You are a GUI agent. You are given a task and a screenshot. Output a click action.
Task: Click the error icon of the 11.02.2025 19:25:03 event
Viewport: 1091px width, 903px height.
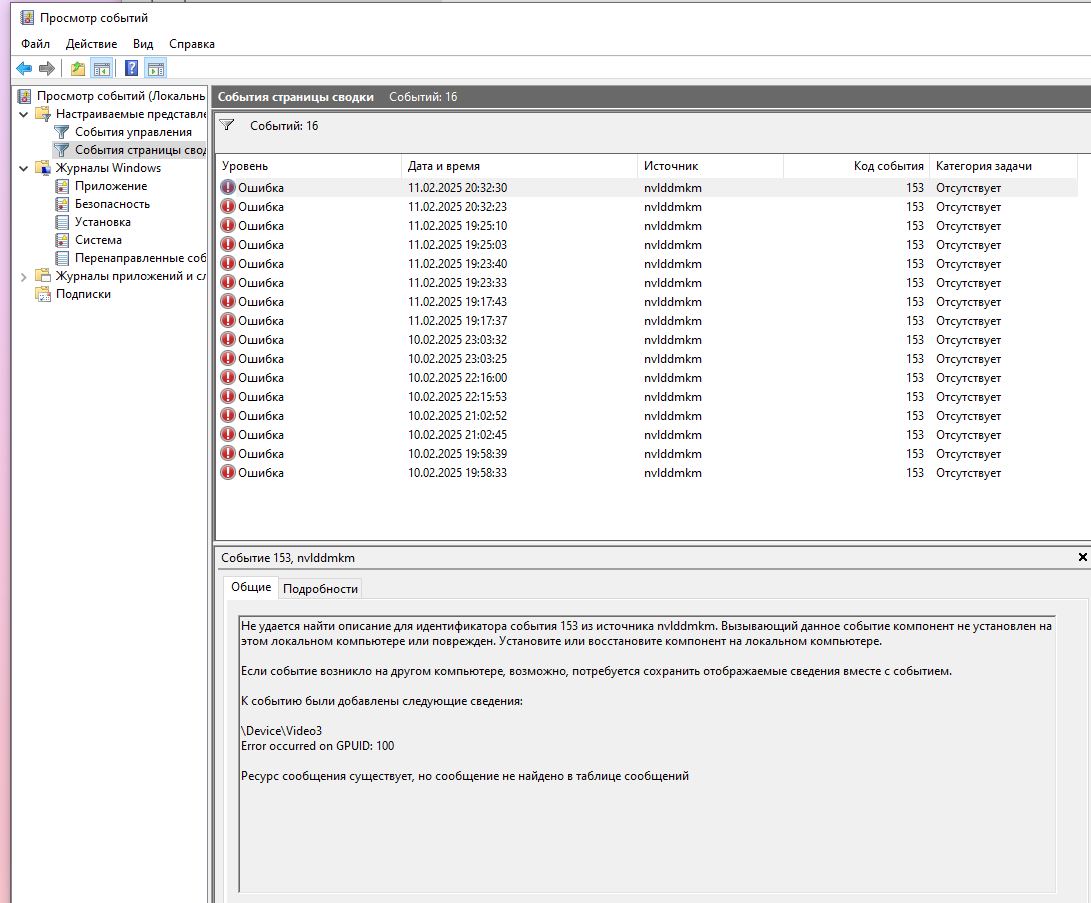pos(228,245)
